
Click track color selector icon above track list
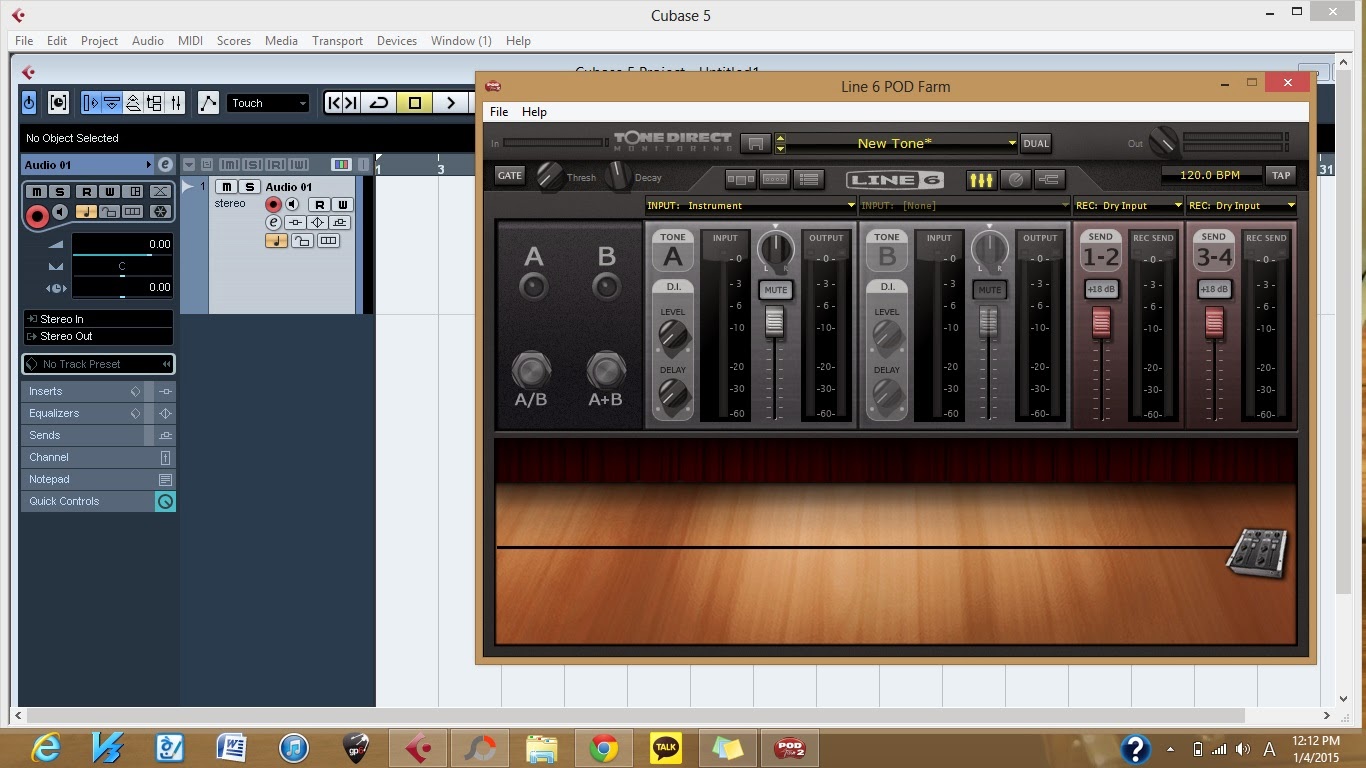[x=341, y=164]
